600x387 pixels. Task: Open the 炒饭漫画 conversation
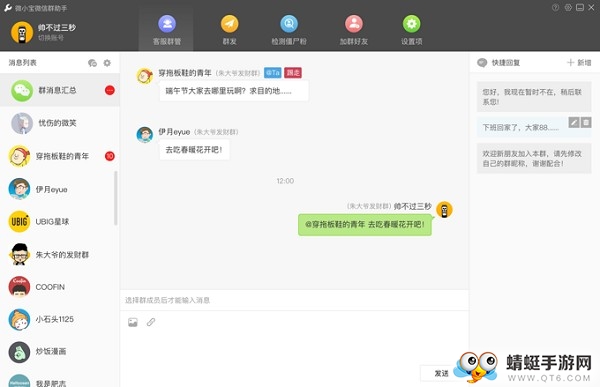60,351
